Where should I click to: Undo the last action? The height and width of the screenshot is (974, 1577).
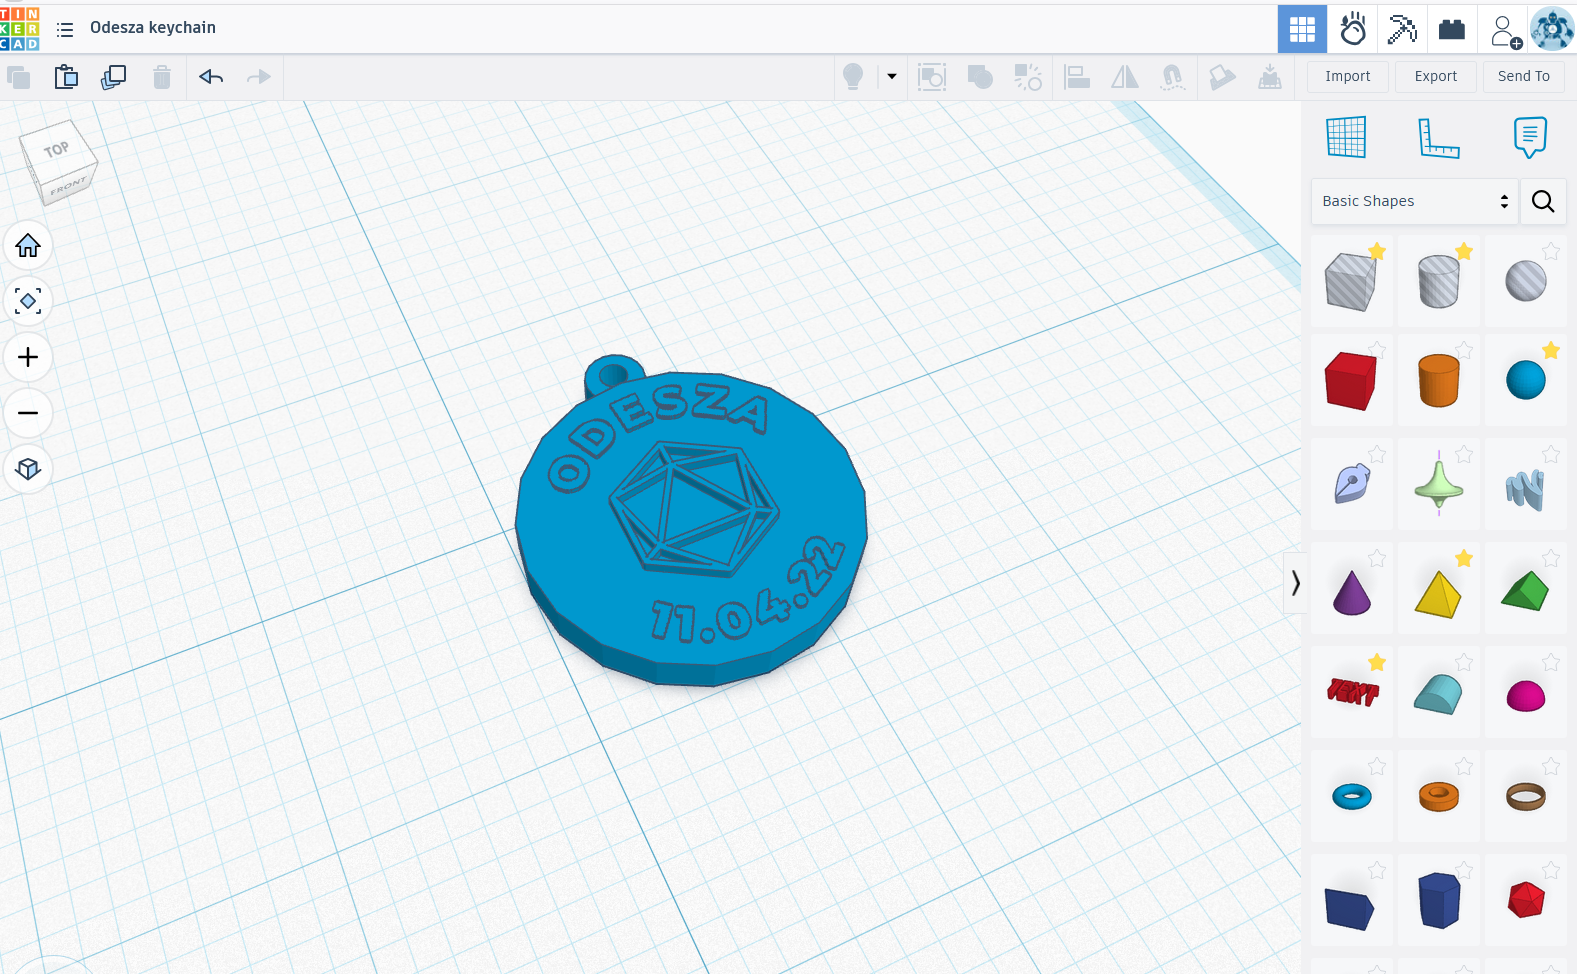[211, 77]
